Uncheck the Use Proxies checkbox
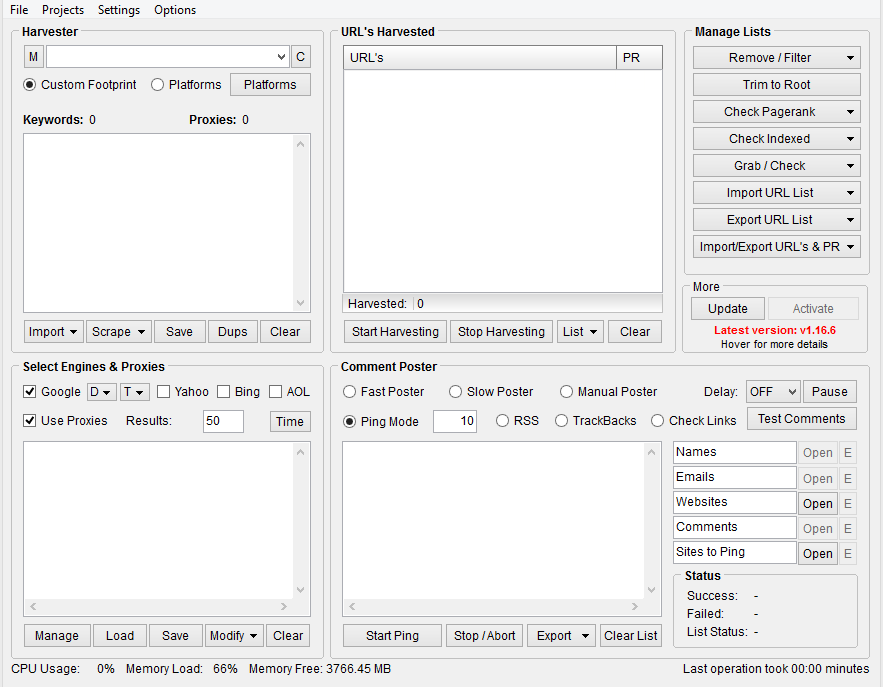Screen dimensions: 883x687 [30, 421]
